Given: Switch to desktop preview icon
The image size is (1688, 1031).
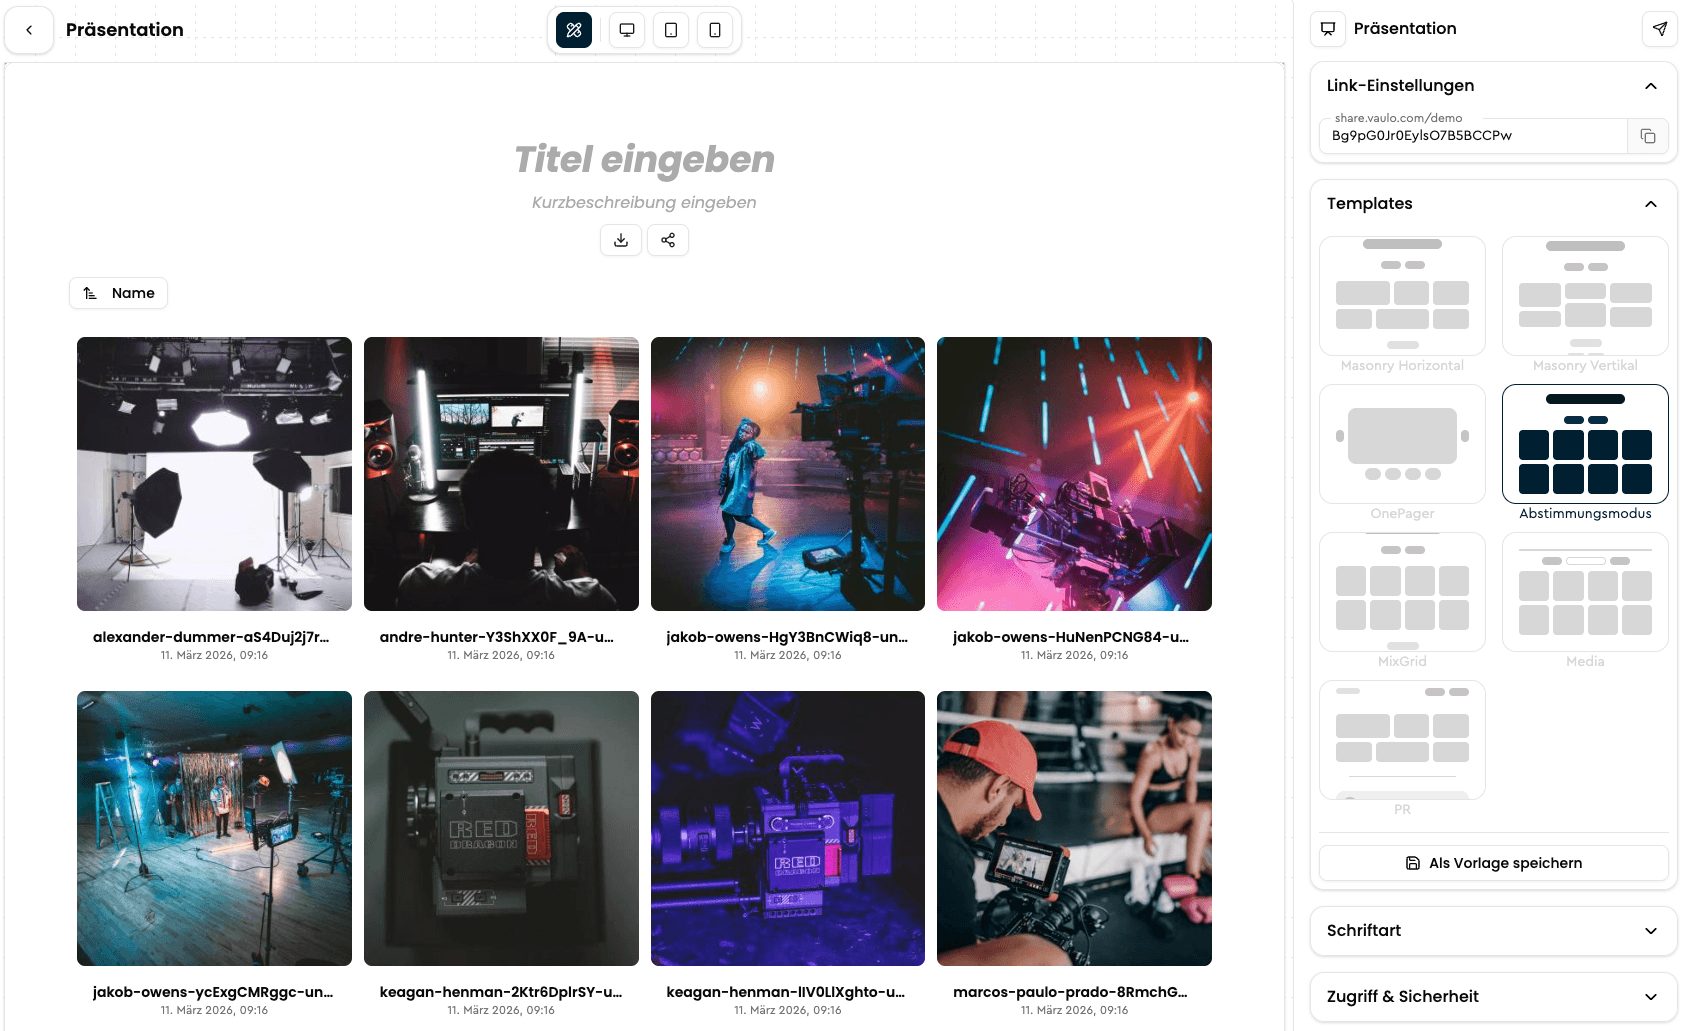Looking at the screenshot, I should coord(627,30).
